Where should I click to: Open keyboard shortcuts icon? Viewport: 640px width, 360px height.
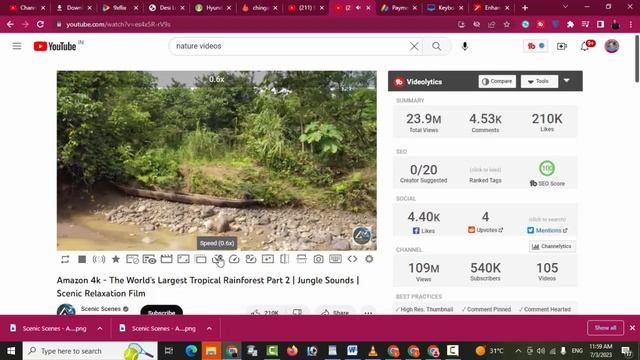tap(336, 259)
